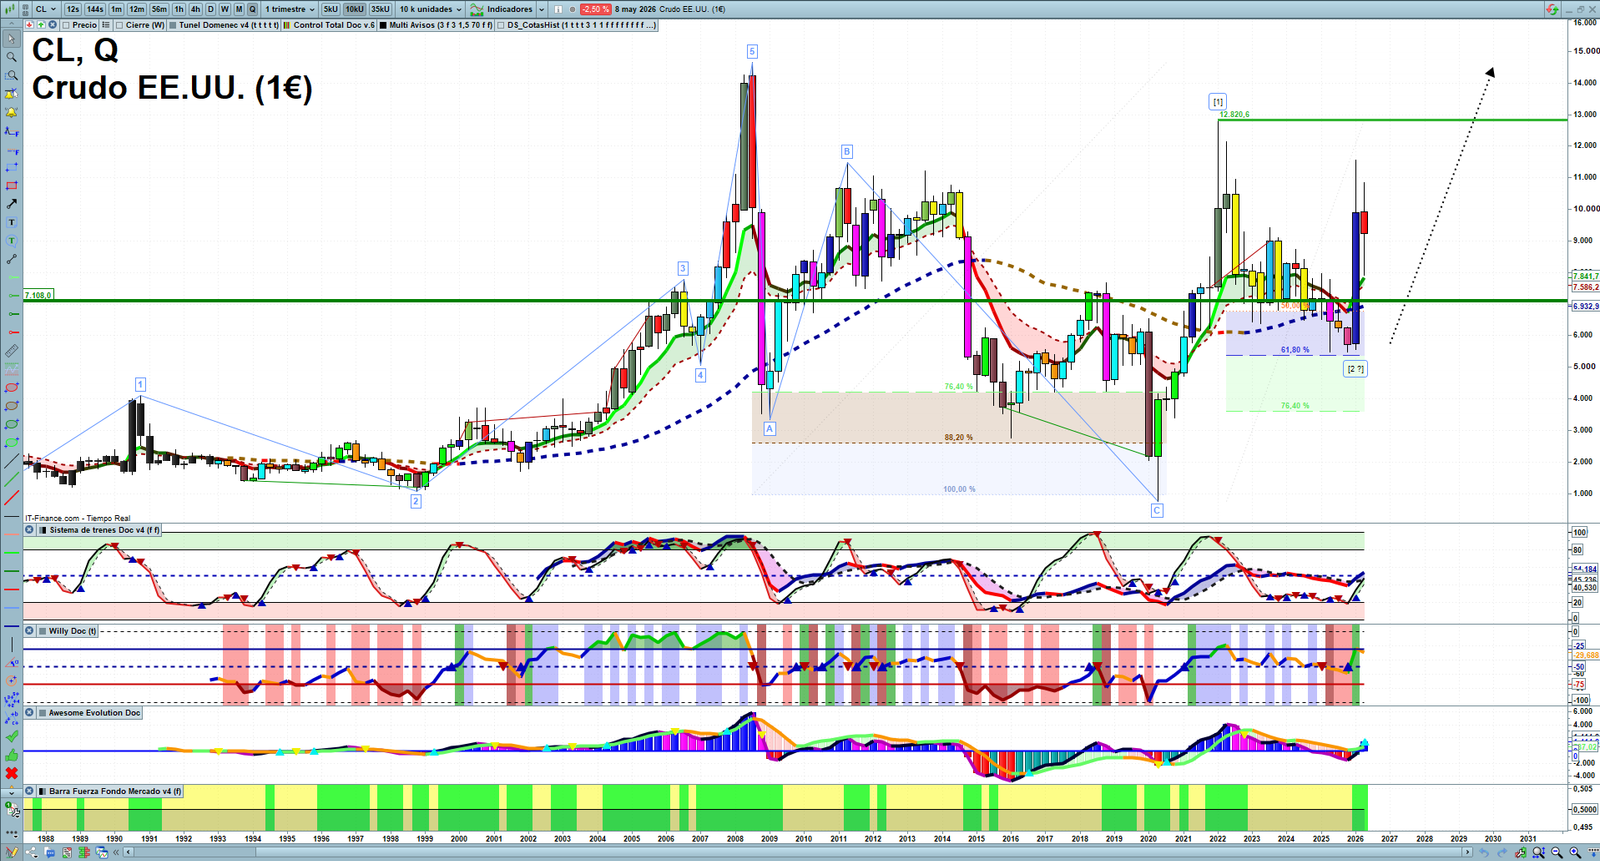Viewport: 1600px width, 861px height.
Task: Select the 56m timeframe button
Action: (x=159, y=9)
